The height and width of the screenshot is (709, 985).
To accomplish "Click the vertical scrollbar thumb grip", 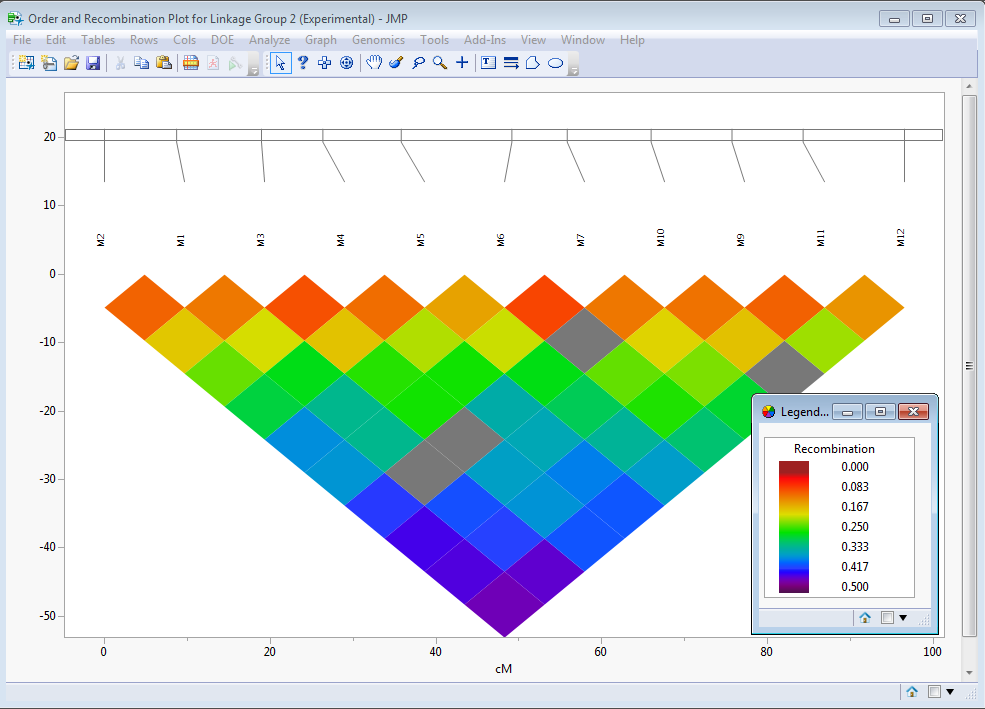I will click(x=969, y=365).
